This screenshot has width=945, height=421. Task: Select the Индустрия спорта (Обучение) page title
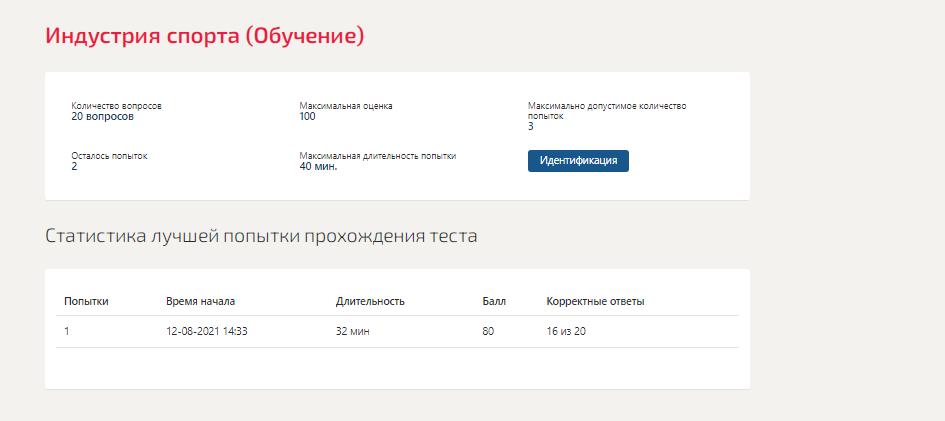205,36
